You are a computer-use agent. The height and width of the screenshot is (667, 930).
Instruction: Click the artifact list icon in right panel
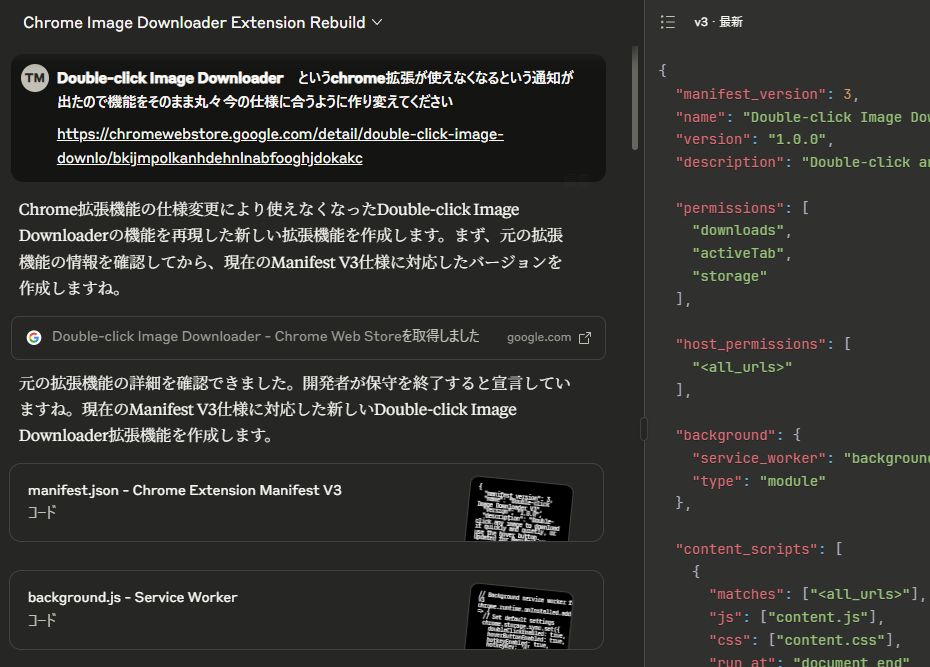pos(668,23)
